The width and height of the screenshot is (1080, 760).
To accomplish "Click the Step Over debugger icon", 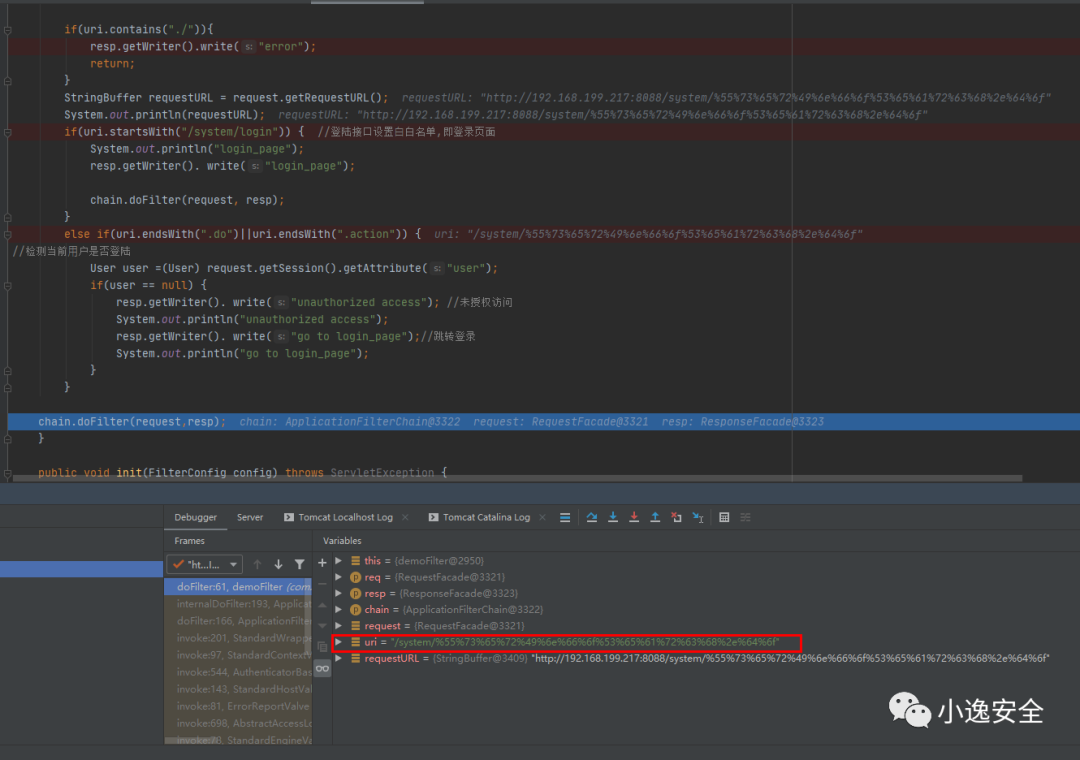I will 592,517.
